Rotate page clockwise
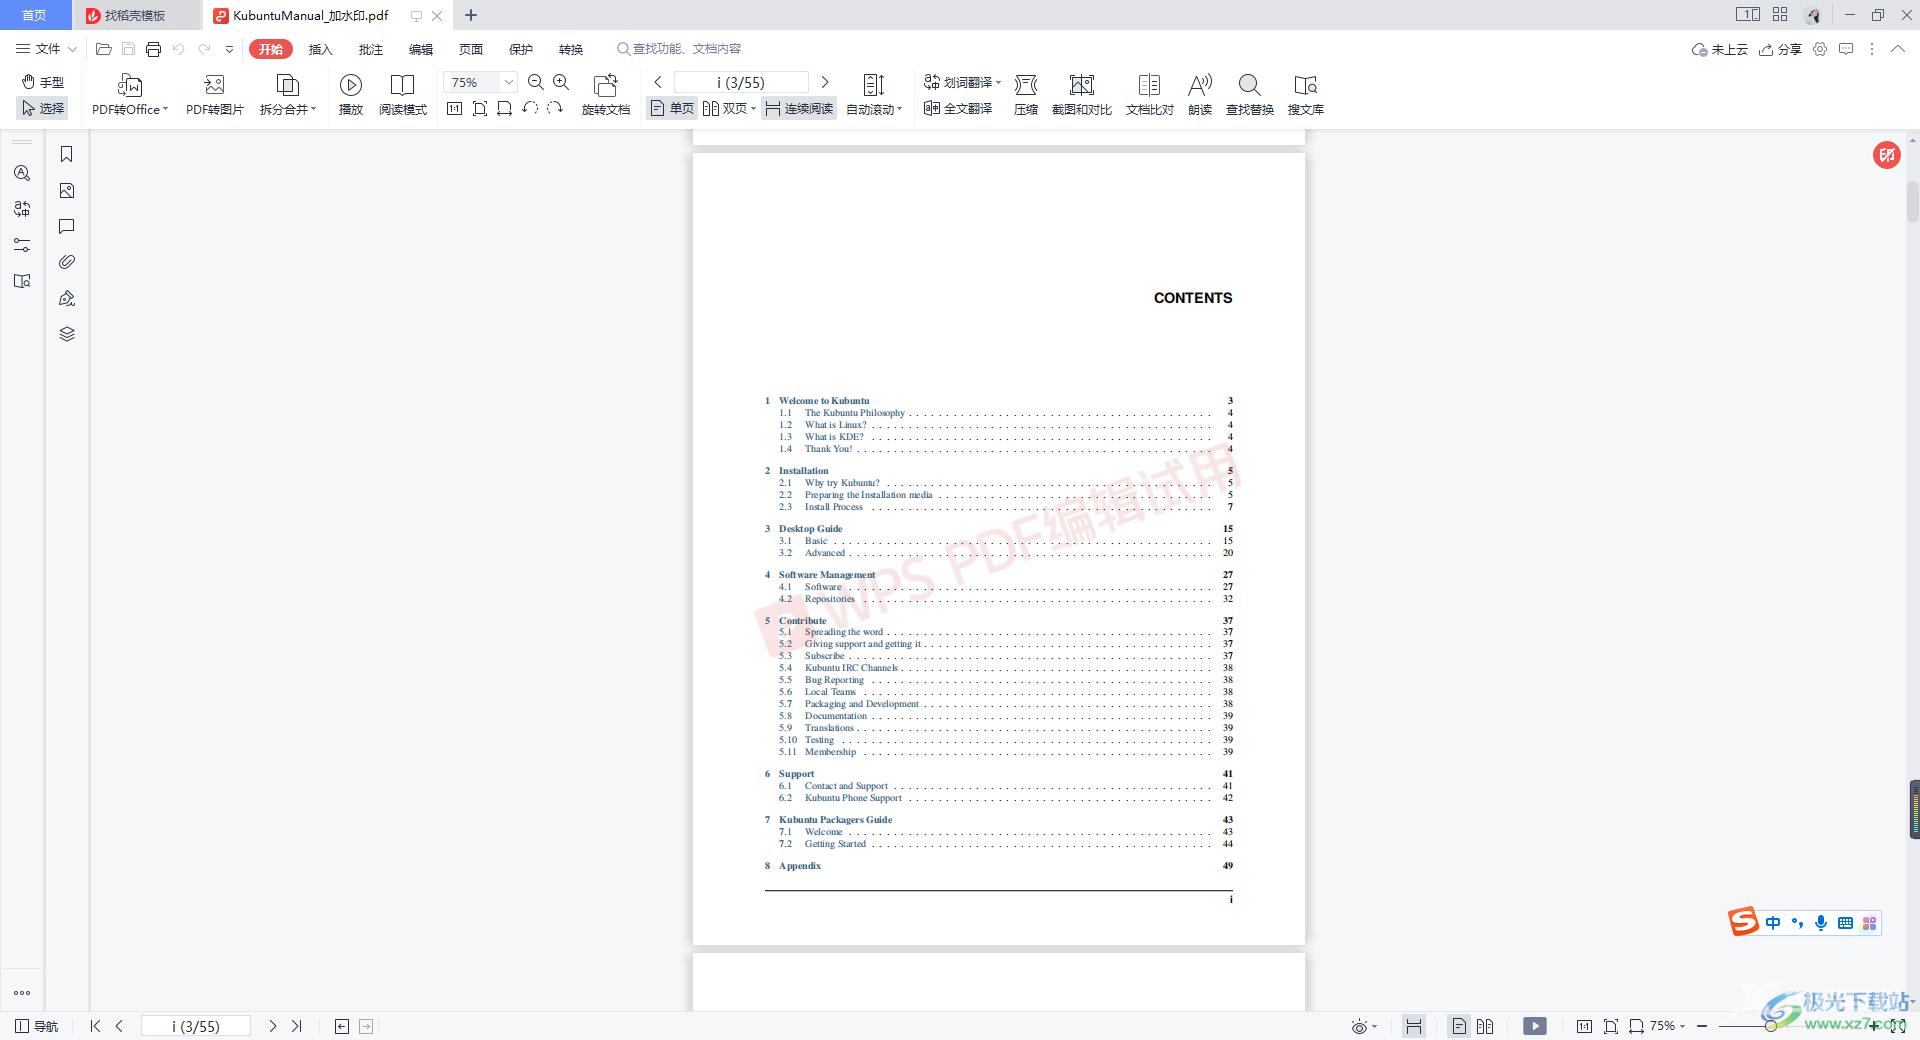 pos(555,108)
